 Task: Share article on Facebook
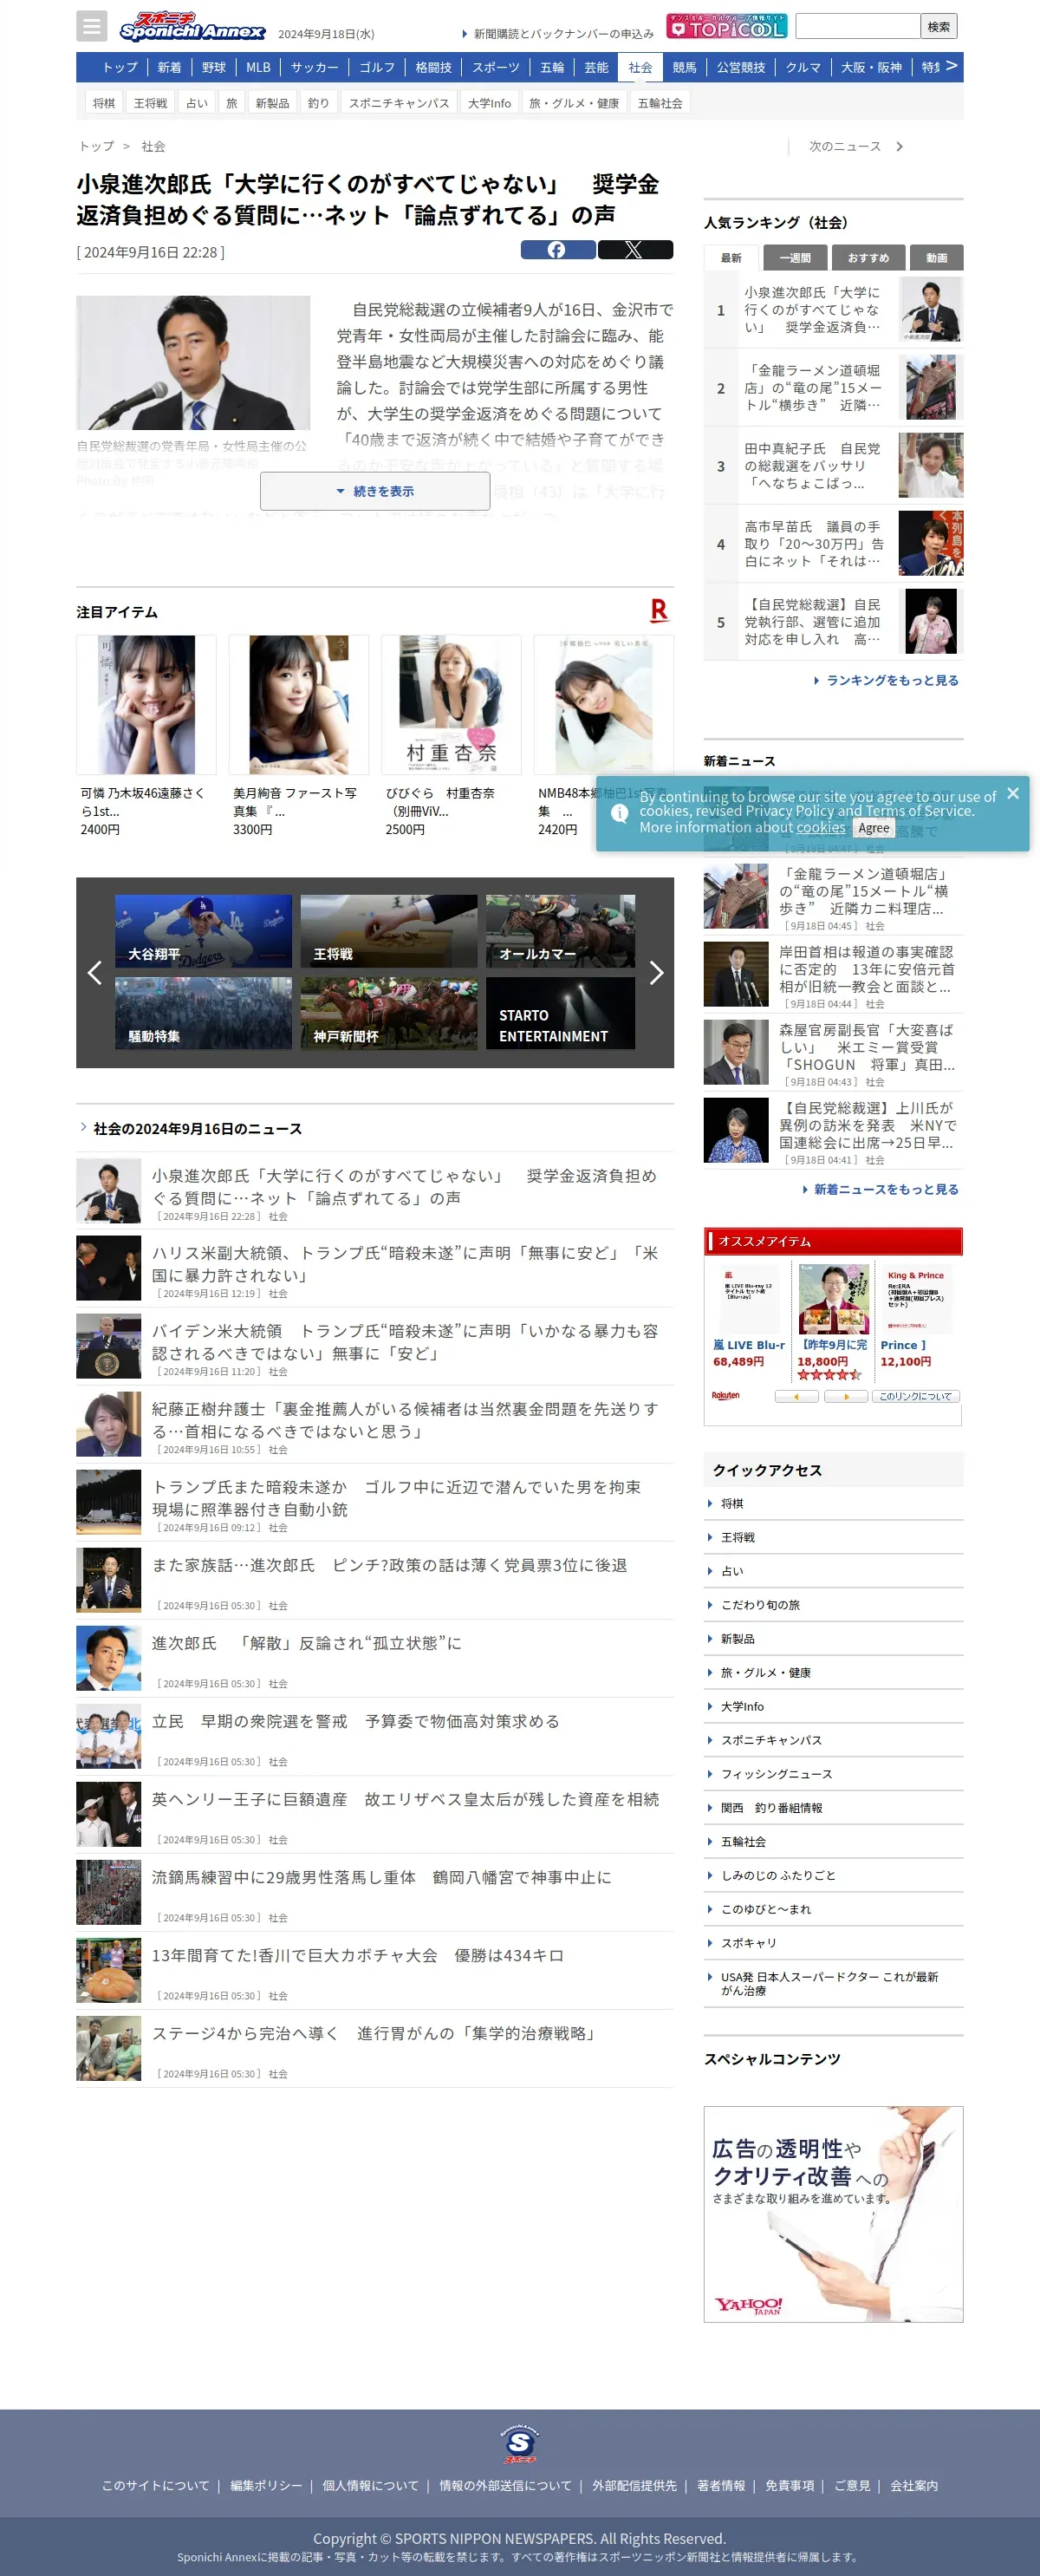tap(558, 250)
